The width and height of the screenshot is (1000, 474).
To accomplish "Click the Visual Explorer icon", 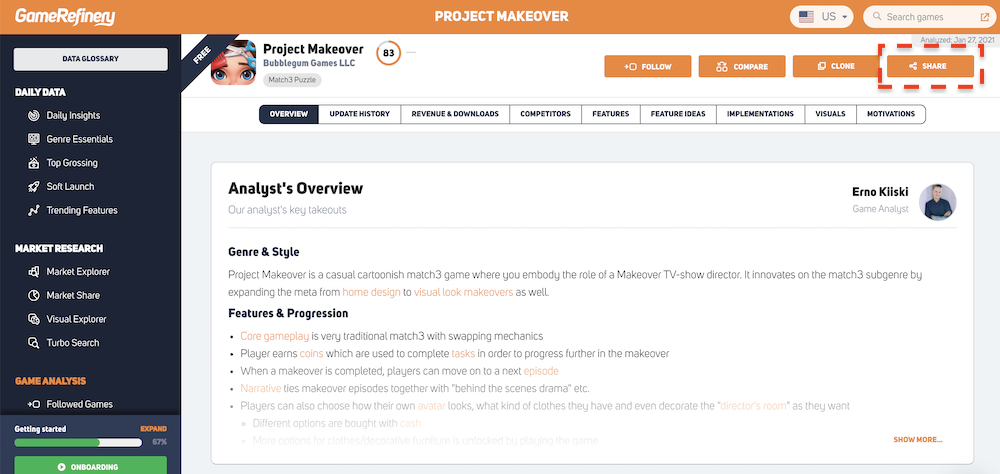I will 34,319.
